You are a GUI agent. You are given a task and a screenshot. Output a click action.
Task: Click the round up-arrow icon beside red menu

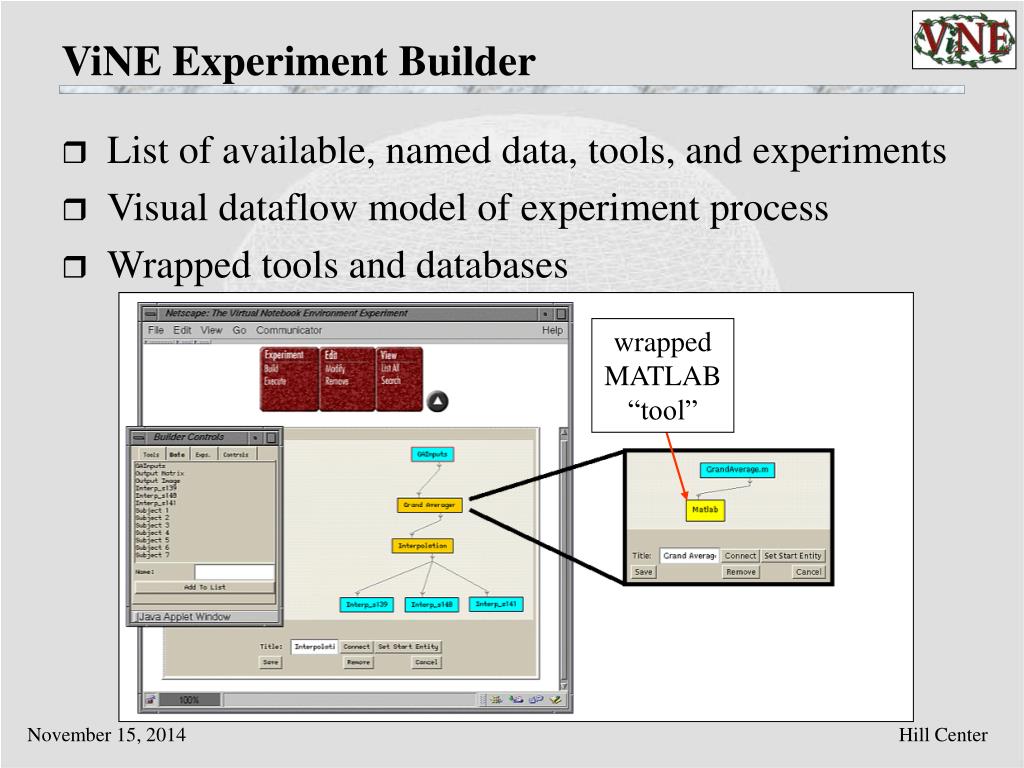pos(438,401)
